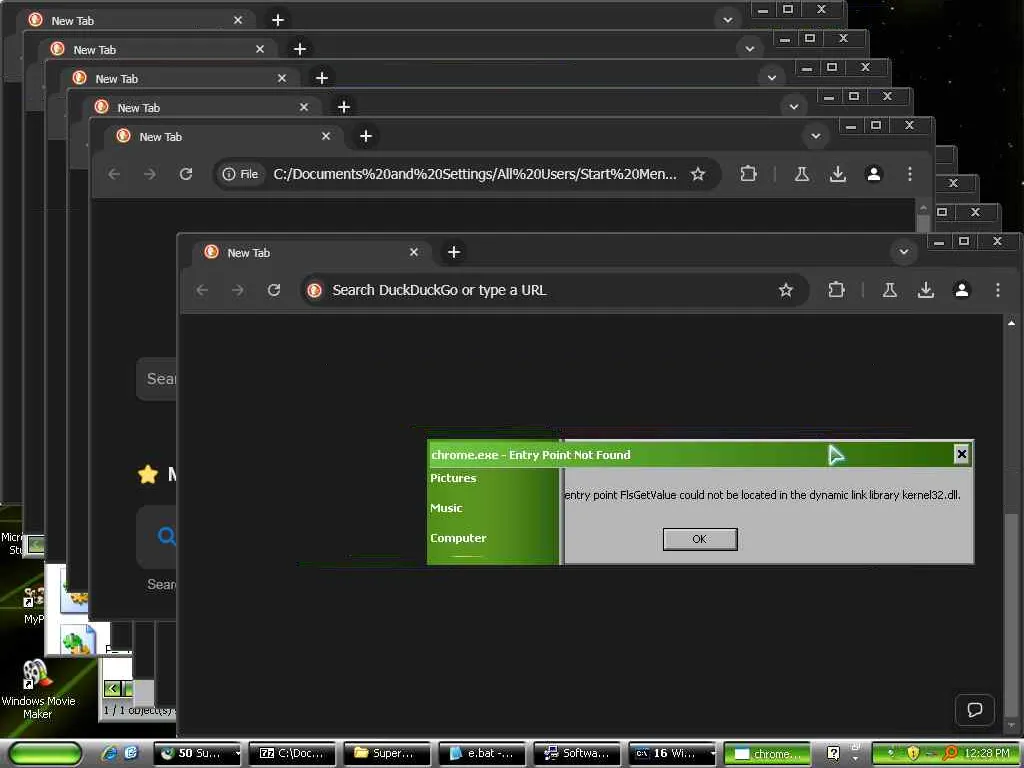Add new tab in file-path window
This screenshot has height=768, width=1024.
coord(366,136)
